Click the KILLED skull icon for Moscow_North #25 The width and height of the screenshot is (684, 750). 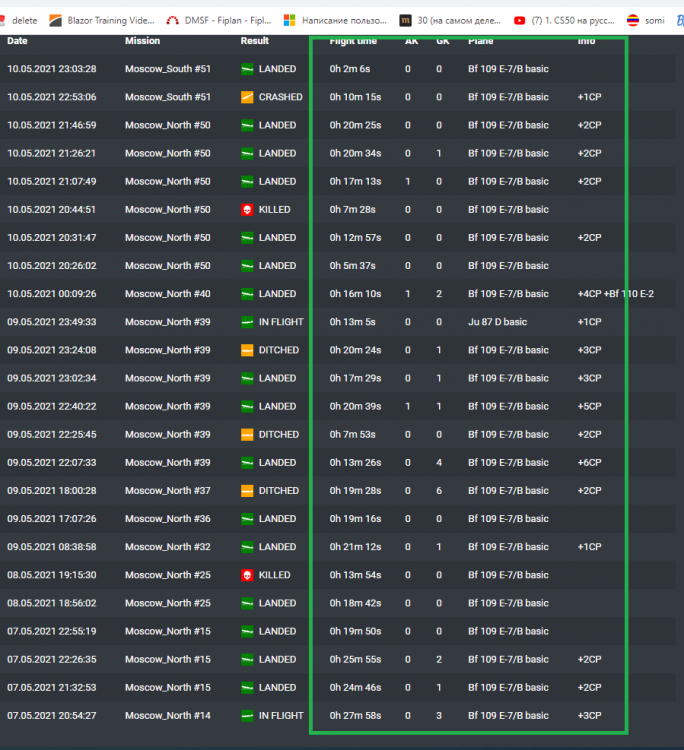[247, 575]
